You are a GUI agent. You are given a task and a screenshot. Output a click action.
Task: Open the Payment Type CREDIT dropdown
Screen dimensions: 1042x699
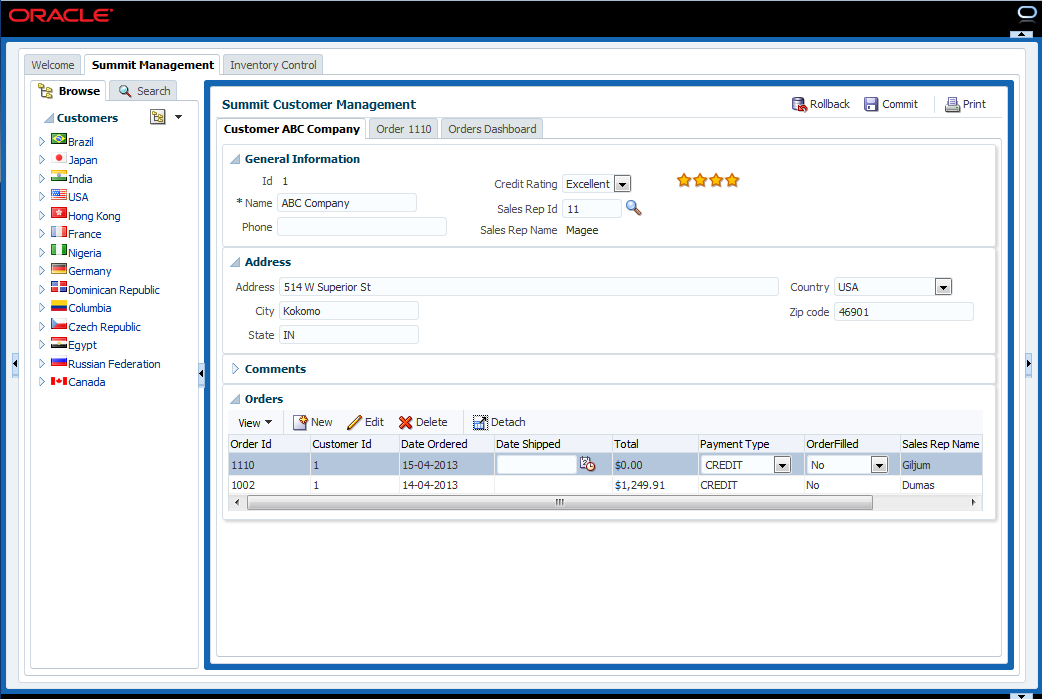coord(782,465)
